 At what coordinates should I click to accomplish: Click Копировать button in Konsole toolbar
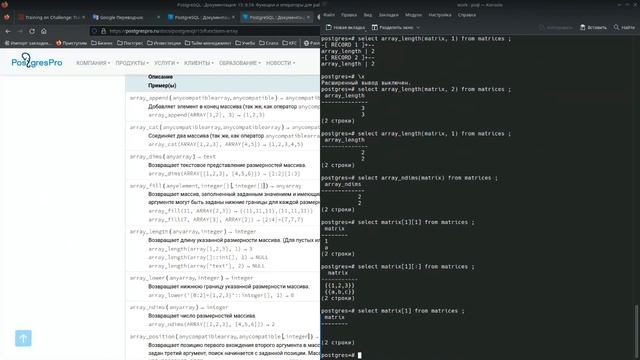556,27
